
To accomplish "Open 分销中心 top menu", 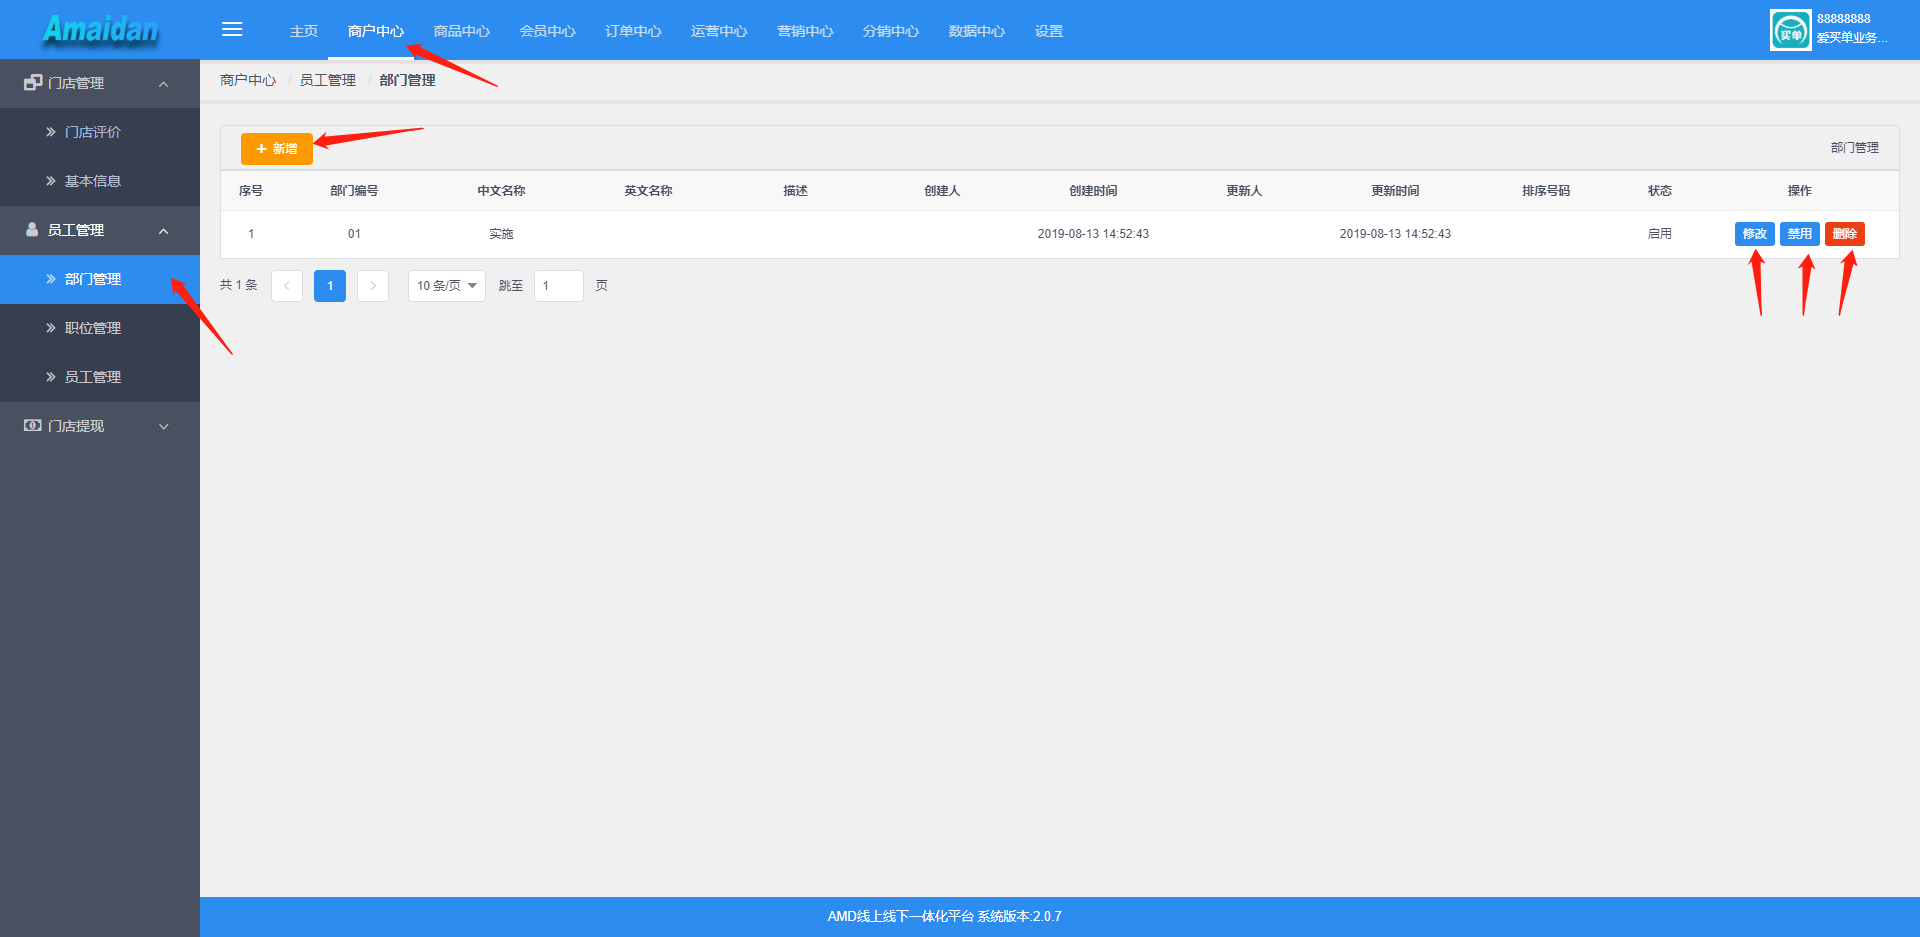I will [x=892, y=31].
